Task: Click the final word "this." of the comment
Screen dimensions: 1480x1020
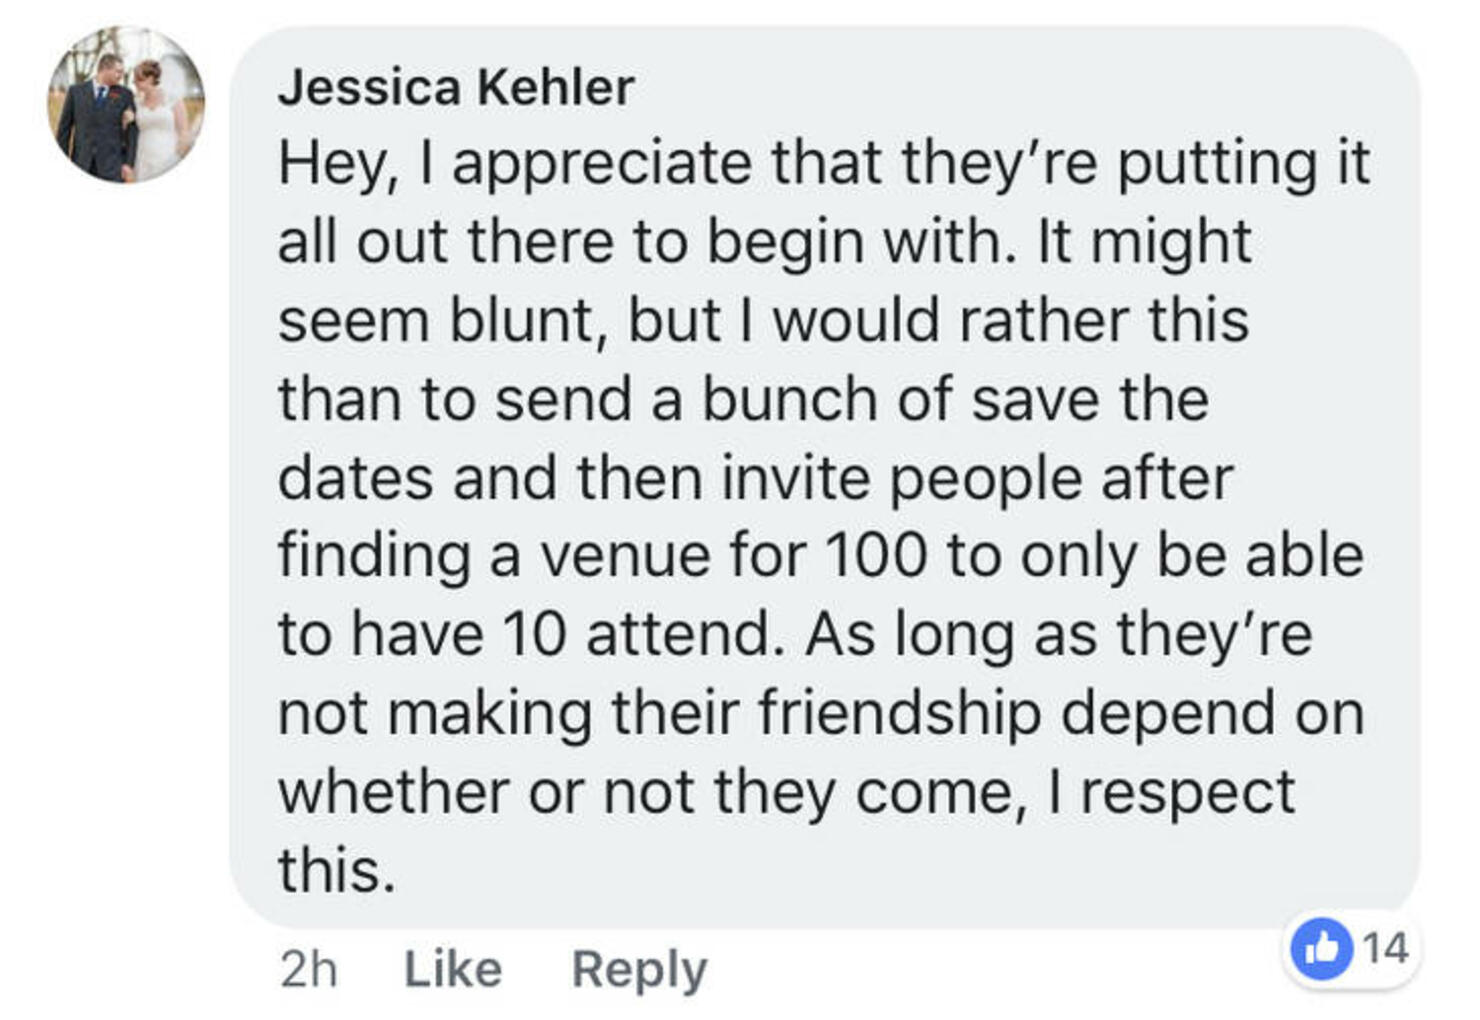Action: point(336,870)
